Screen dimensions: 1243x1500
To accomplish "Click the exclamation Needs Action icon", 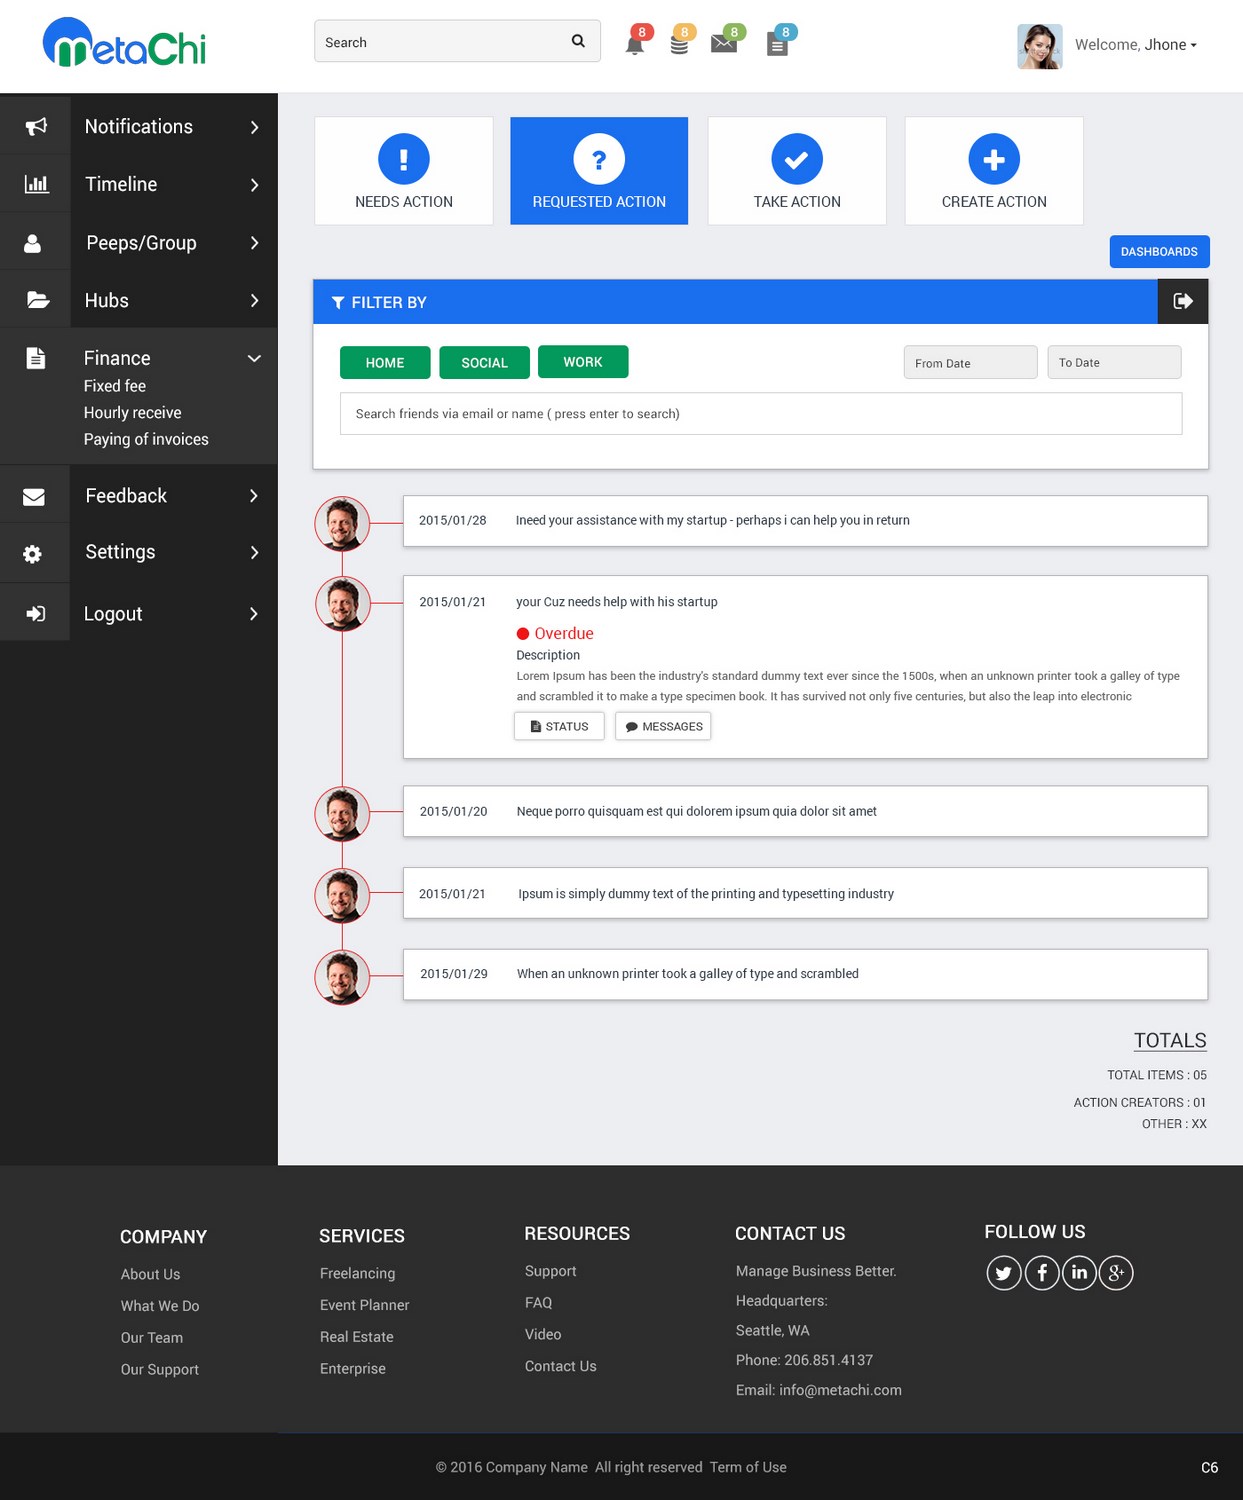I will point(404,159).
